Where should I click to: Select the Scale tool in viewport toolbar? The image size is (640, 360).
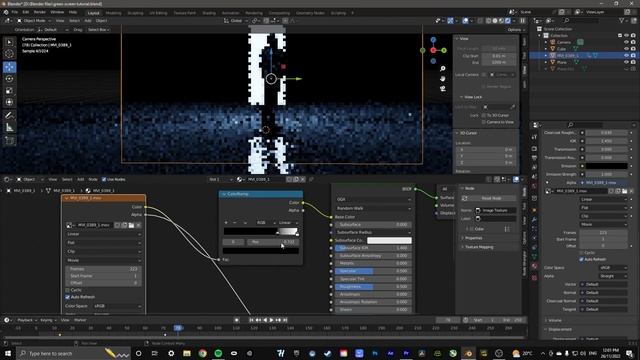click(9, 91)
